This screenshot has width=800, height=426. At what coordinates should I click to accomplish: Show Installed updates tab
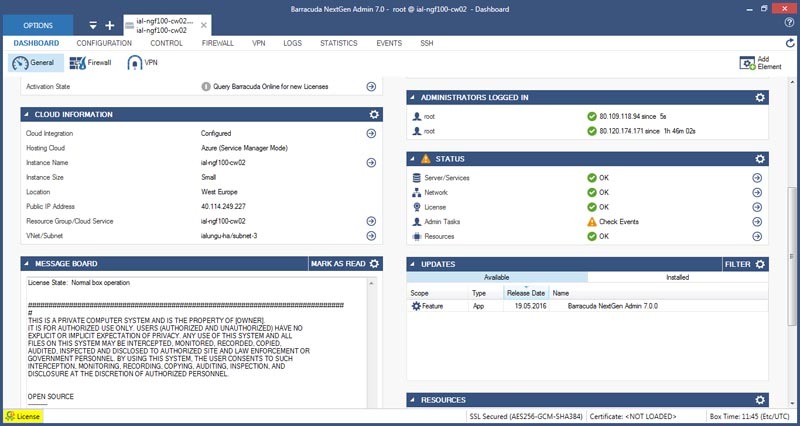tap(678, 278)
